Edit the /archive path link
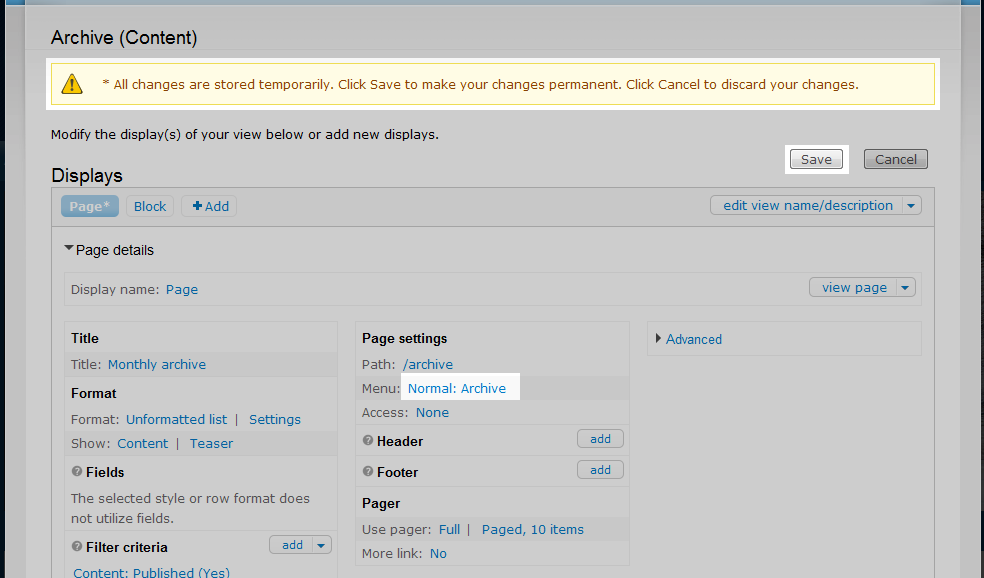This screenshot has height=578, width=984. pyautogui.click(x=428, y=364)
